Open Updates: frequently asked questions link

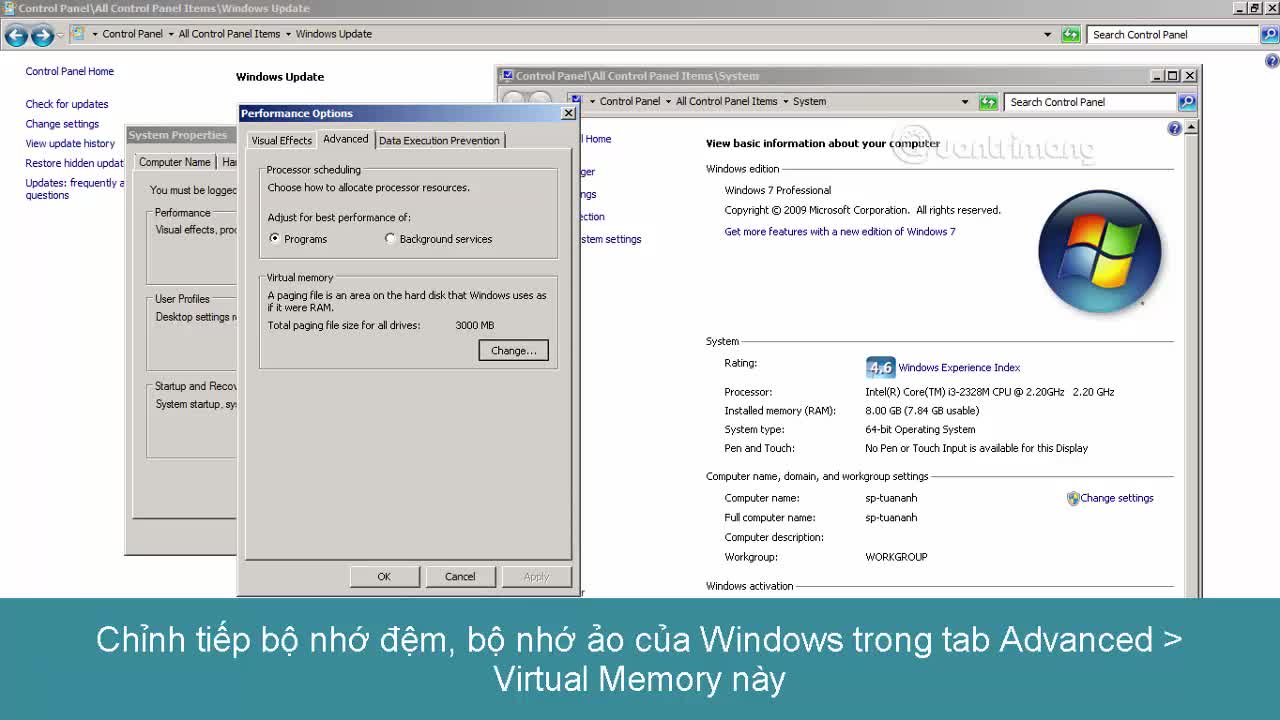click(x=75, y=189)
